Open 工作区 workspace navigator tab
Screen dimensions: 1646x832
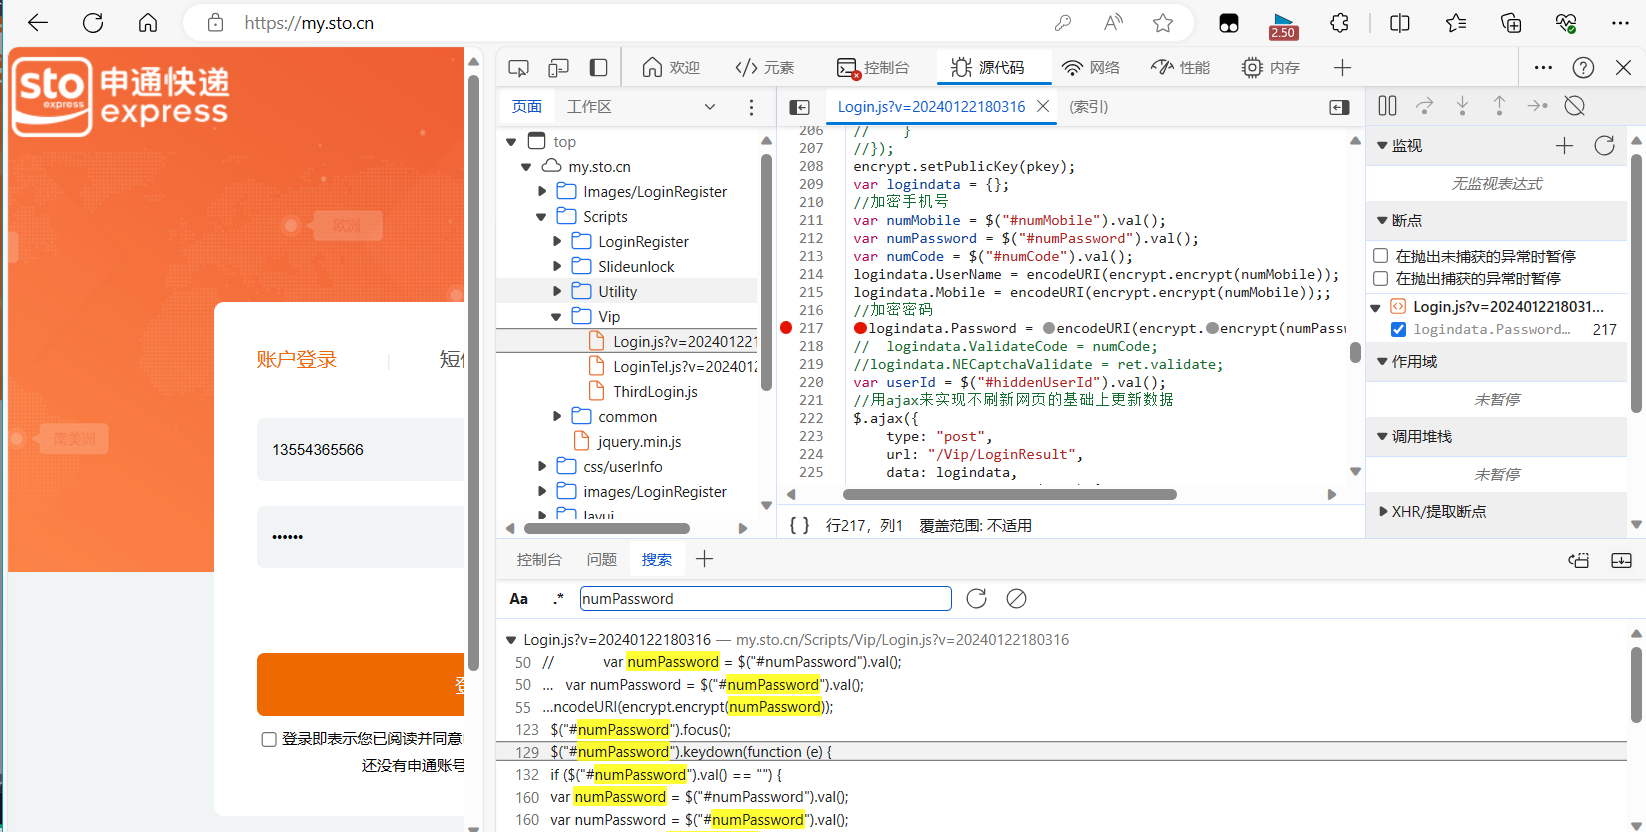click(x=589, y=107)
